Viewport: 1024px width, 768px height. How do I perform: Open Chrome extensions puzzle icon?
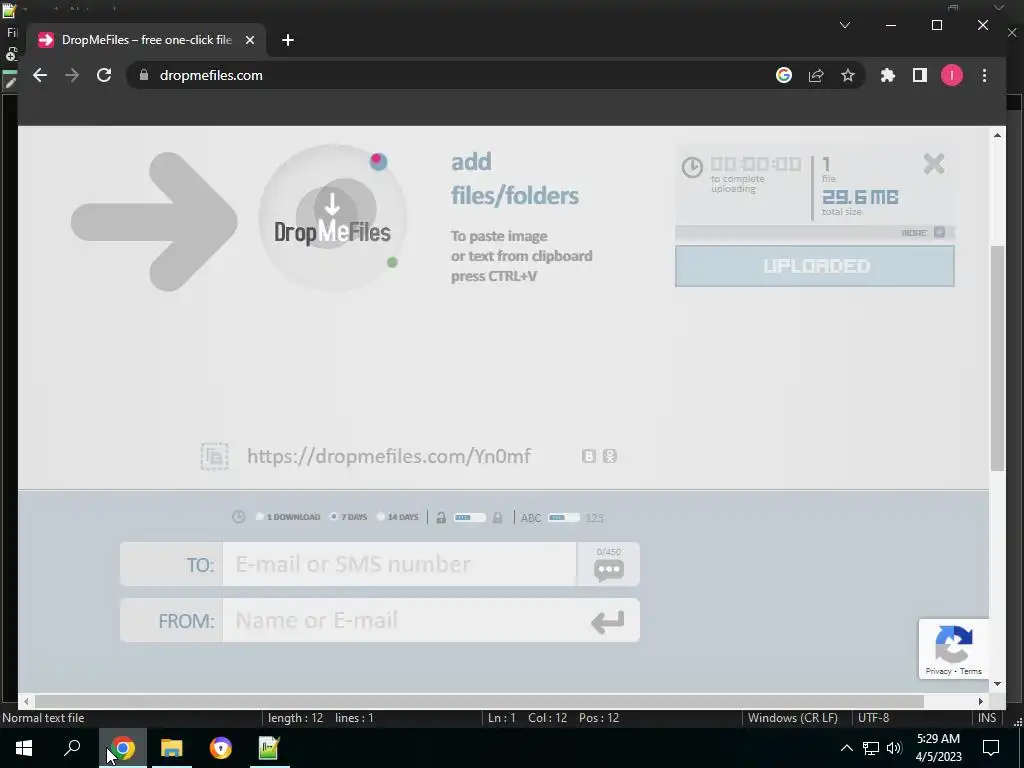point(888,75)
